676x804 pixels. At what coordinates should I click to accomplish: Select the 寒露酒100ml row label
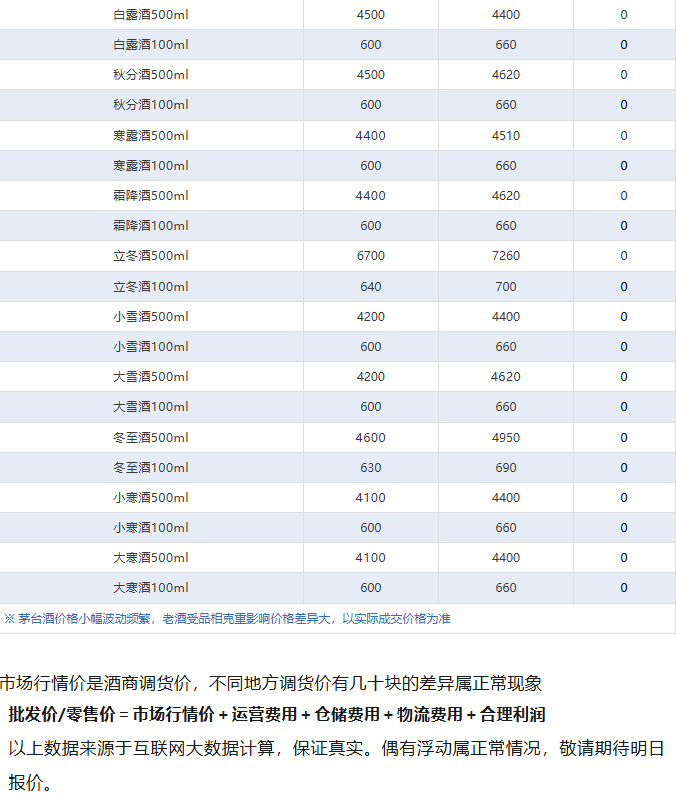point(151,166)
